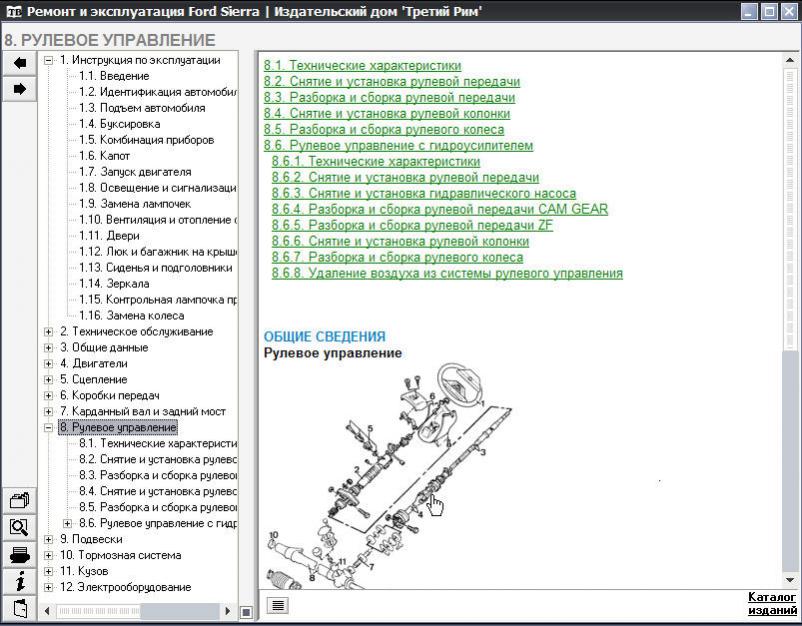Click the tree horizontal scrollbar left arrow
Viewport: 802px width, 626px height.
click(47, 611)
